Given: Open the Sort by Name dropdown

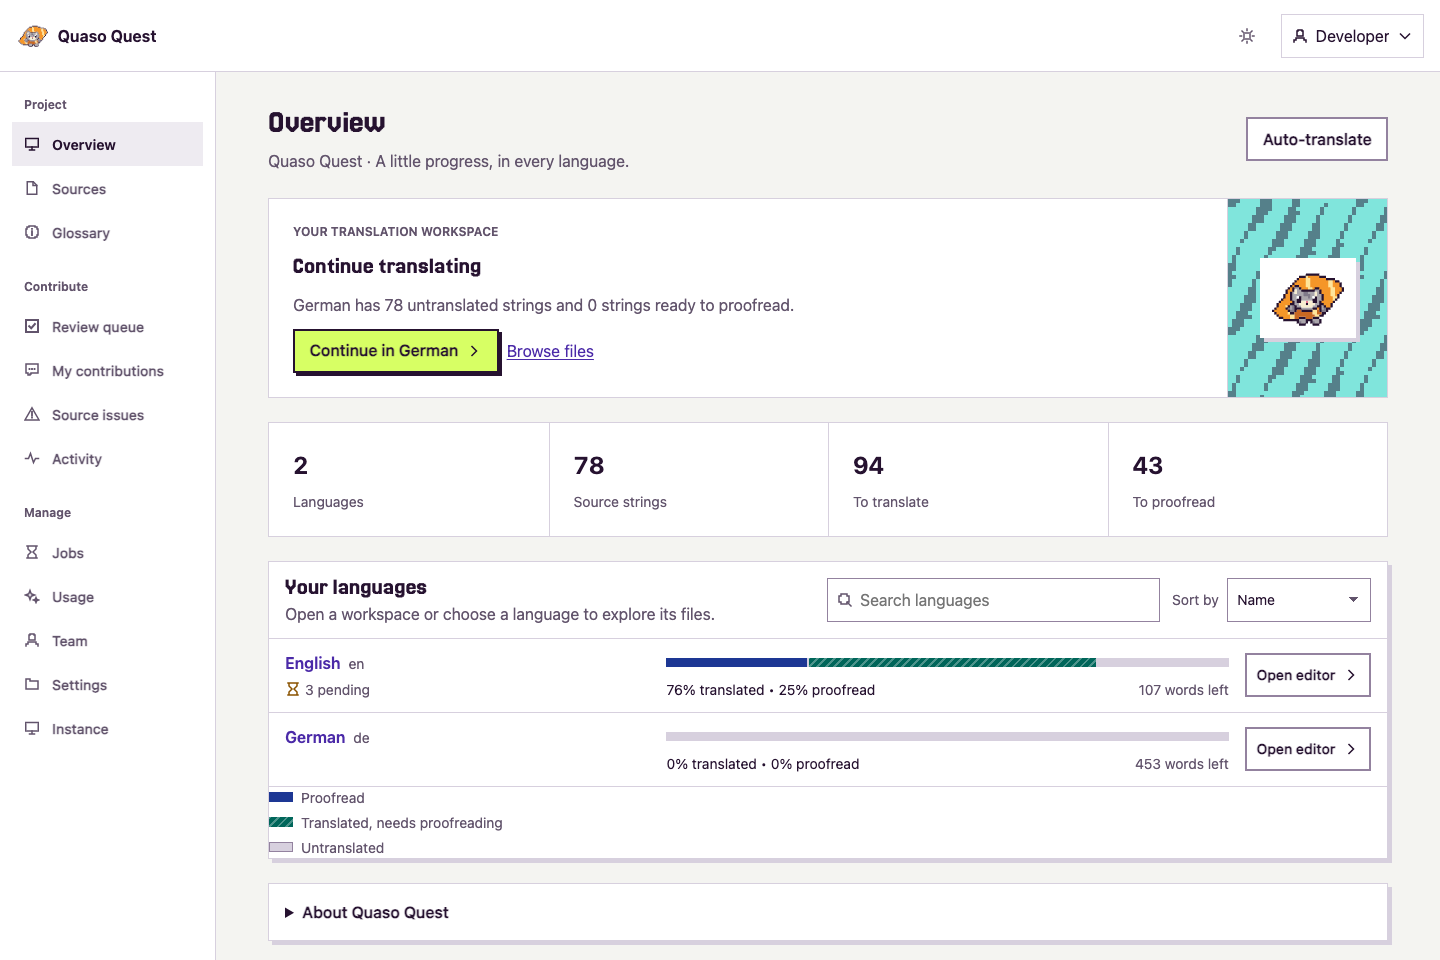Looking at the screenshot, I should click(1298, 600).
